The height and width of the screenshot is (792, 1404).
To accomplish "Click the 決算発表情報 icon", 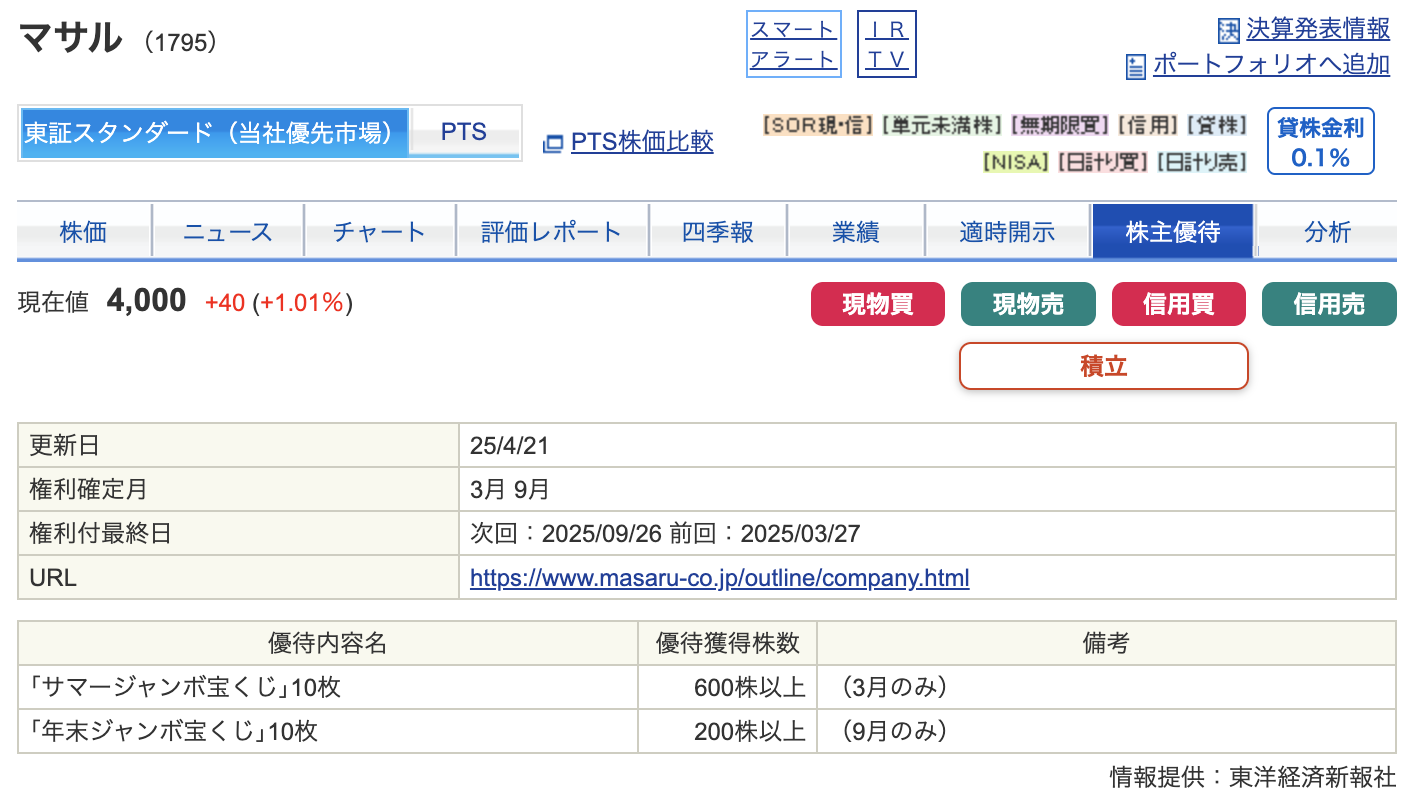I will click(x=1229, y=31).
